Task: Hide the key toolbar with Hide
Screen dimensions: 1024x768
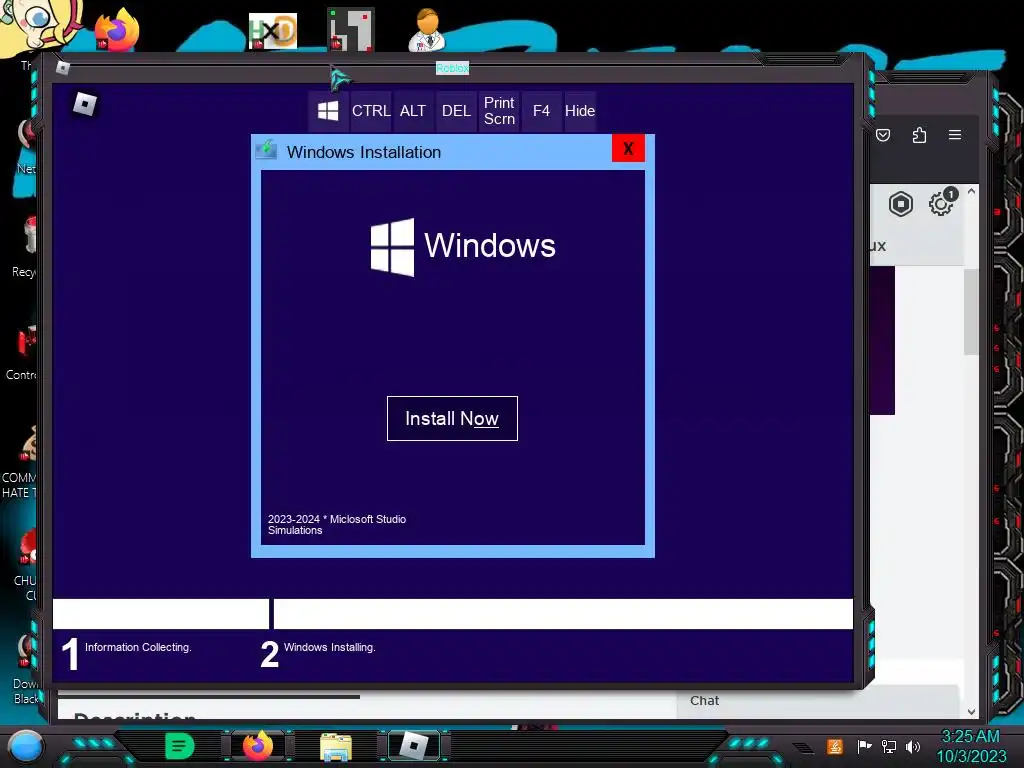Action: pyautogui.click(x=580, y=111)
